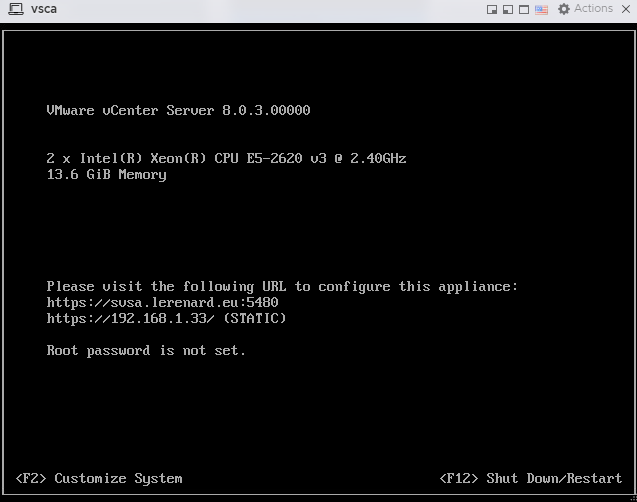Click the full-window console layout icon

(x=524, y=9)
